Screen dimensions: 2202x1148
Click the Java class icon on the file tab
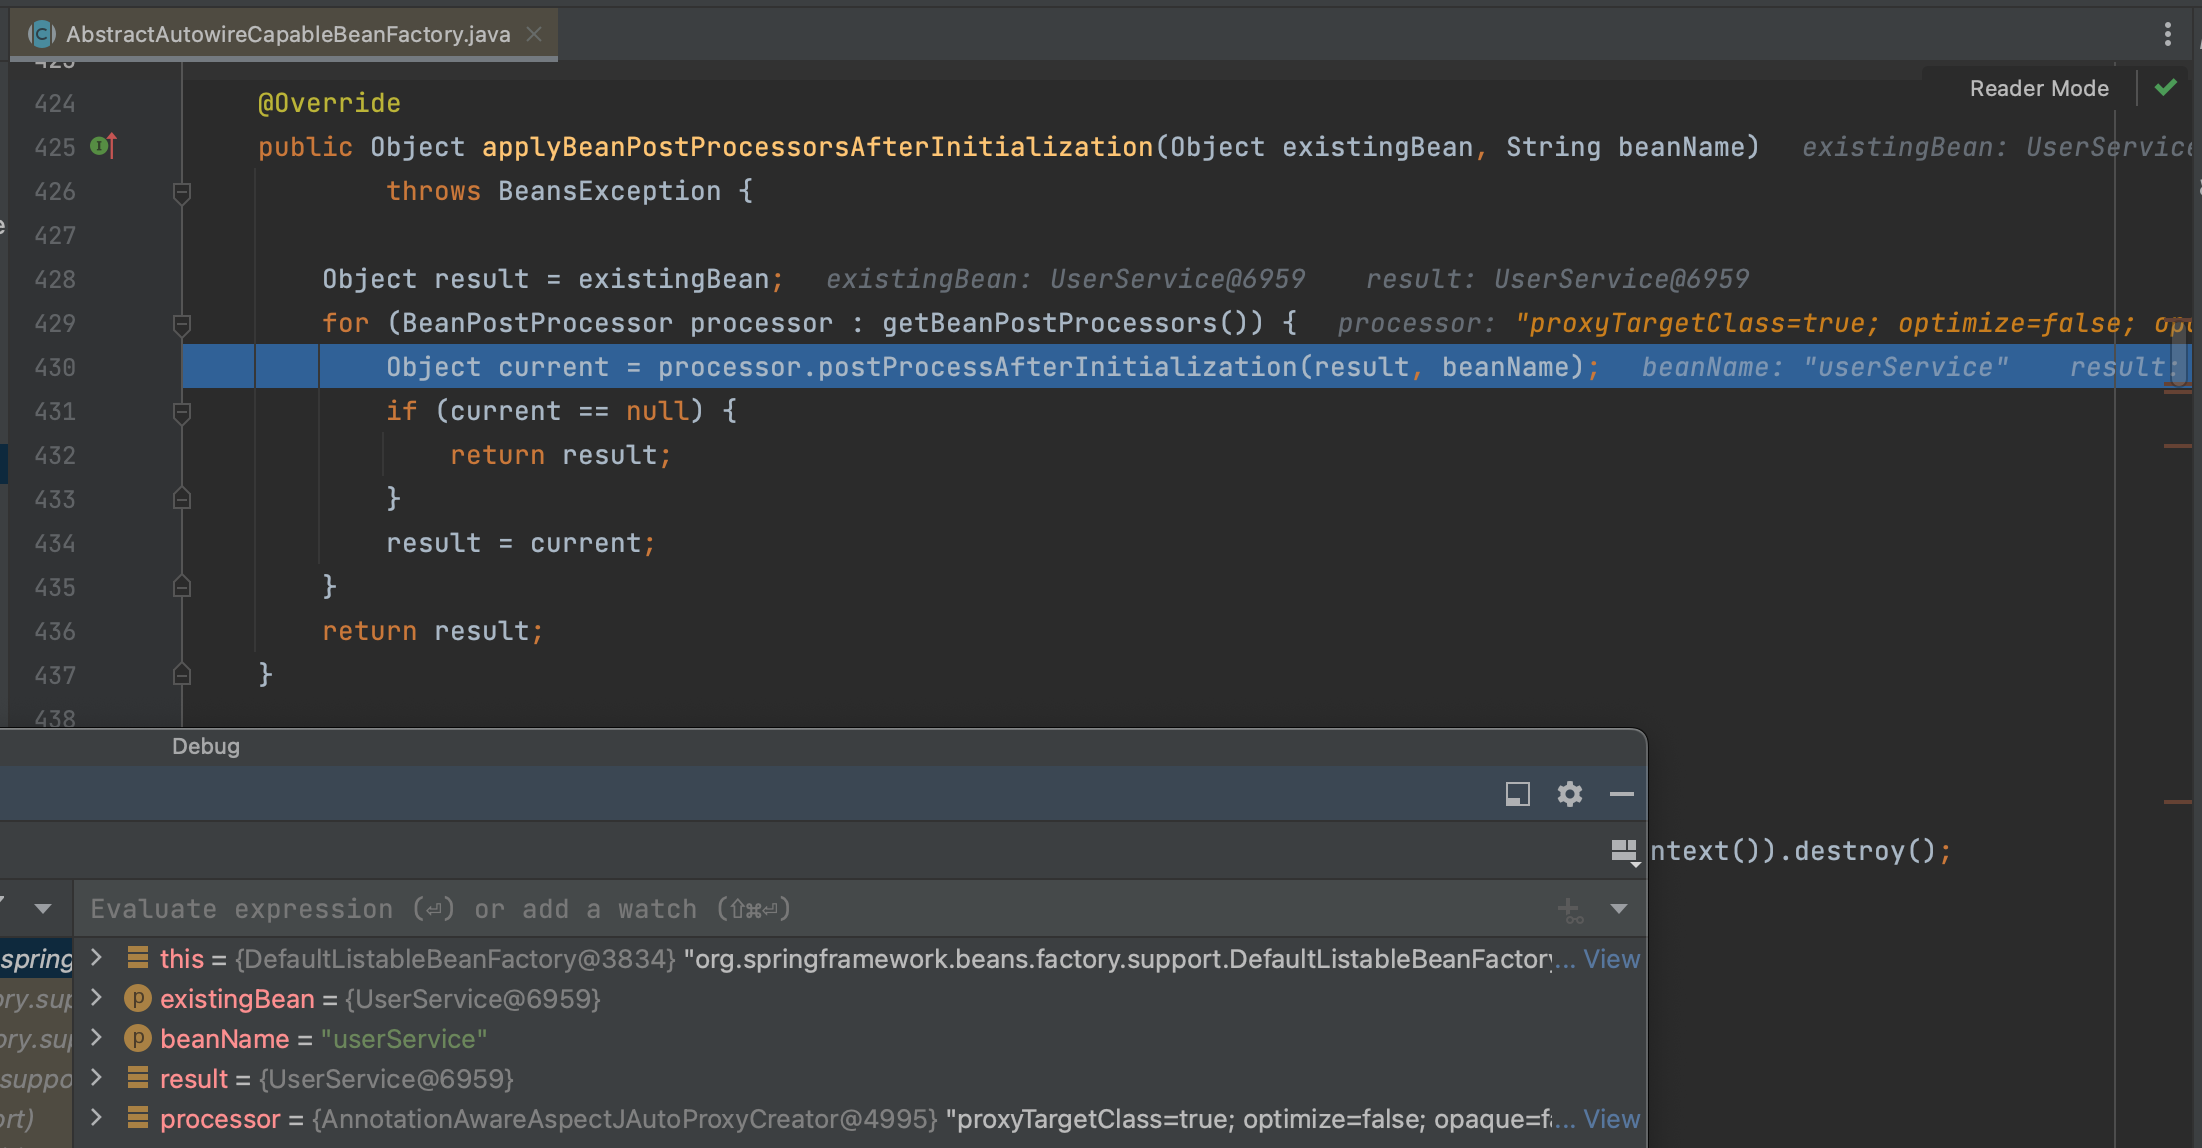(41, 34)
